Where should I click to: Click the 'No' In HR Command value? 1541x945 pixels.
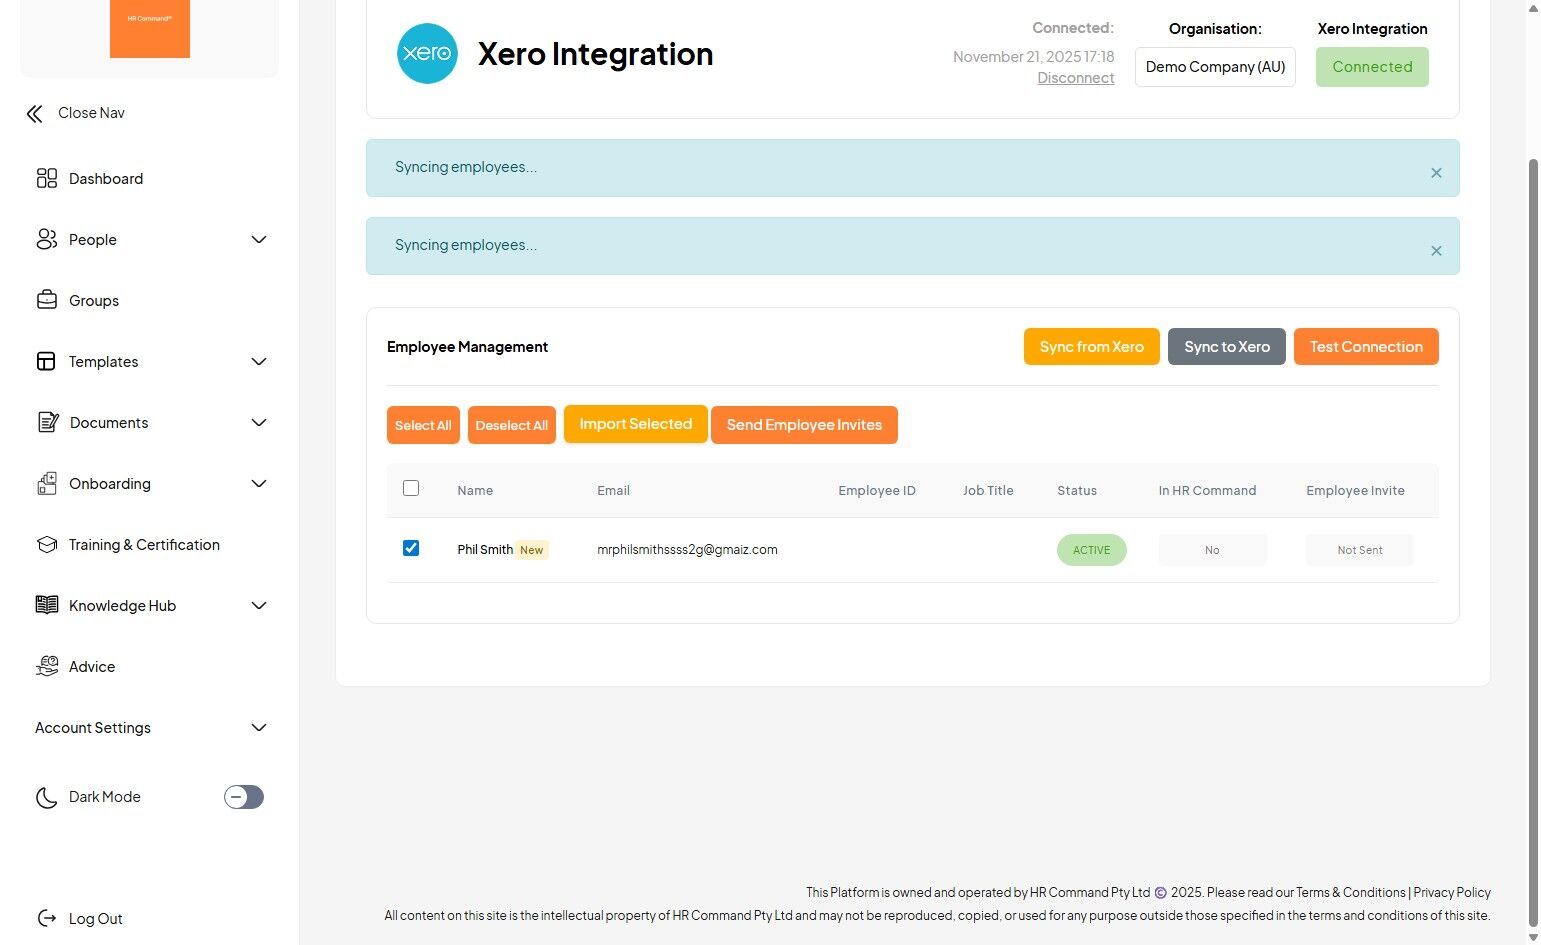tap(1212, 550)
